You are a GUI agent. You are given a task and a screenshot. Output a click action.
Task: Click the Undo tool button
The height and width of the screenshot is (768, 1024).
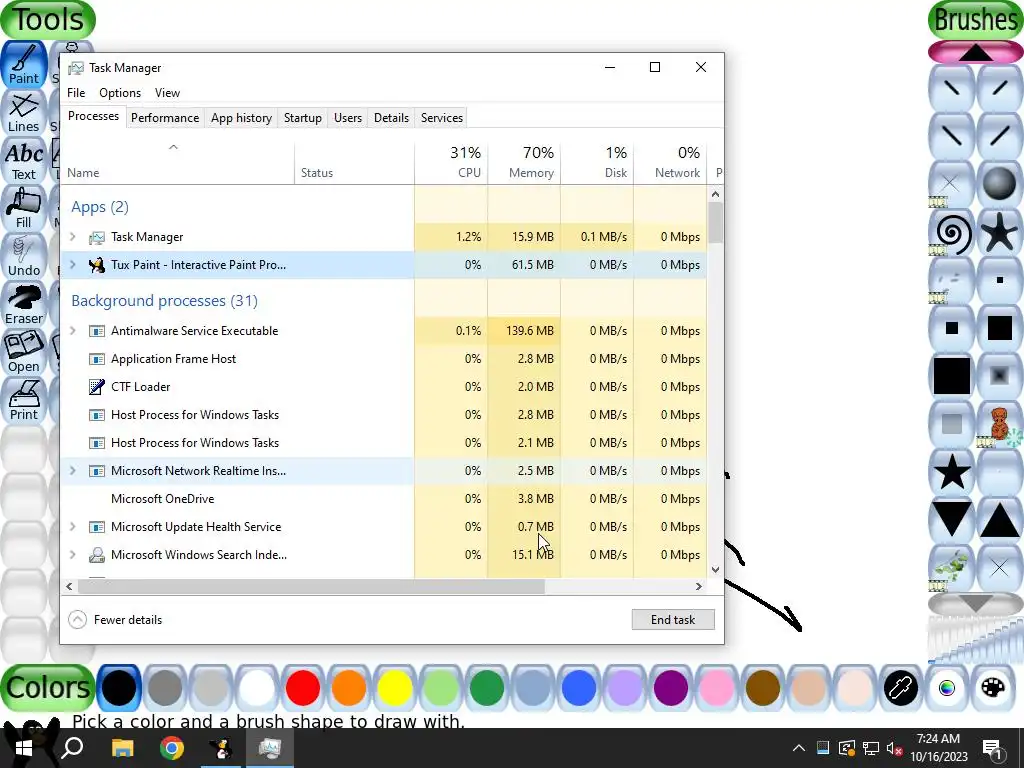(24, 257)
